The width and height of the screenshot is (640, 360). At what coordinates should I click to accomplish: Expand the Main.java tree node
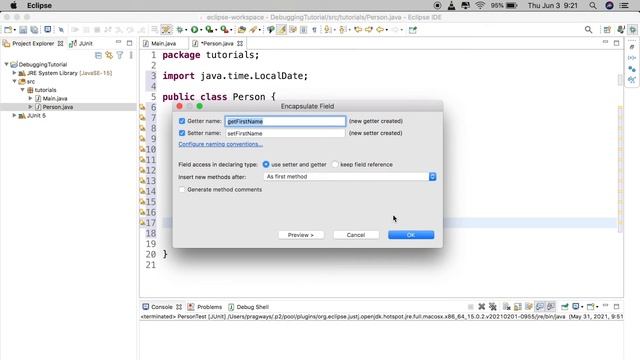[30, 98]
